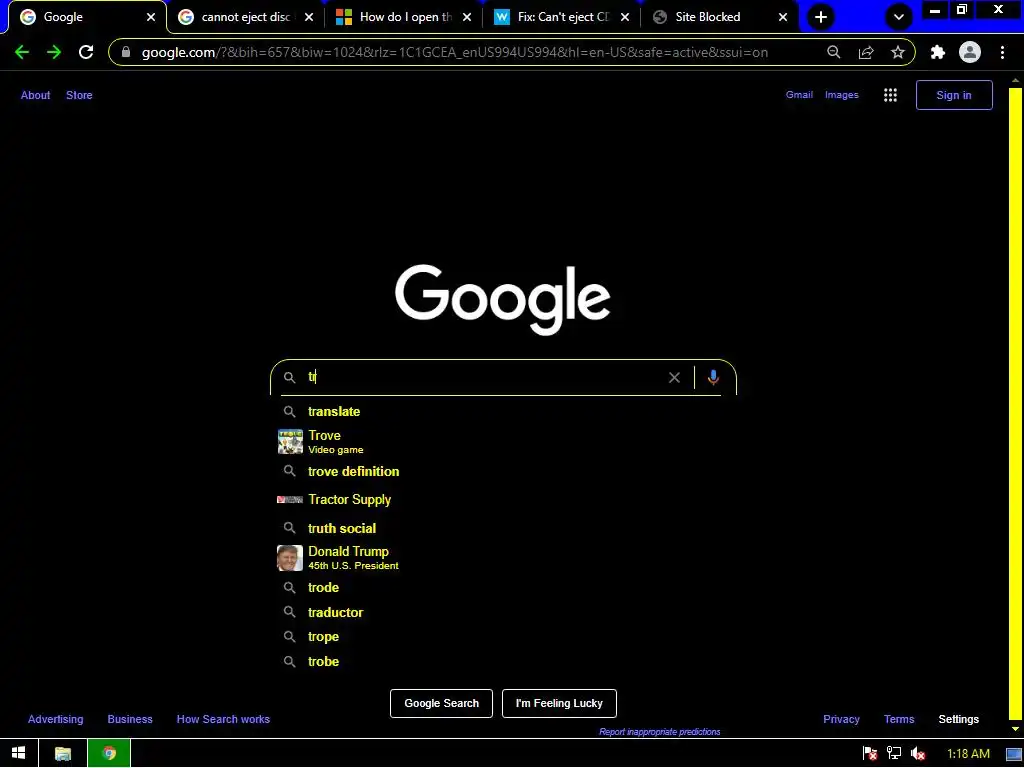Viewport: 1024px width, 768px height.
Task: Open the Privacy footer link
Action: coord(841,719)
